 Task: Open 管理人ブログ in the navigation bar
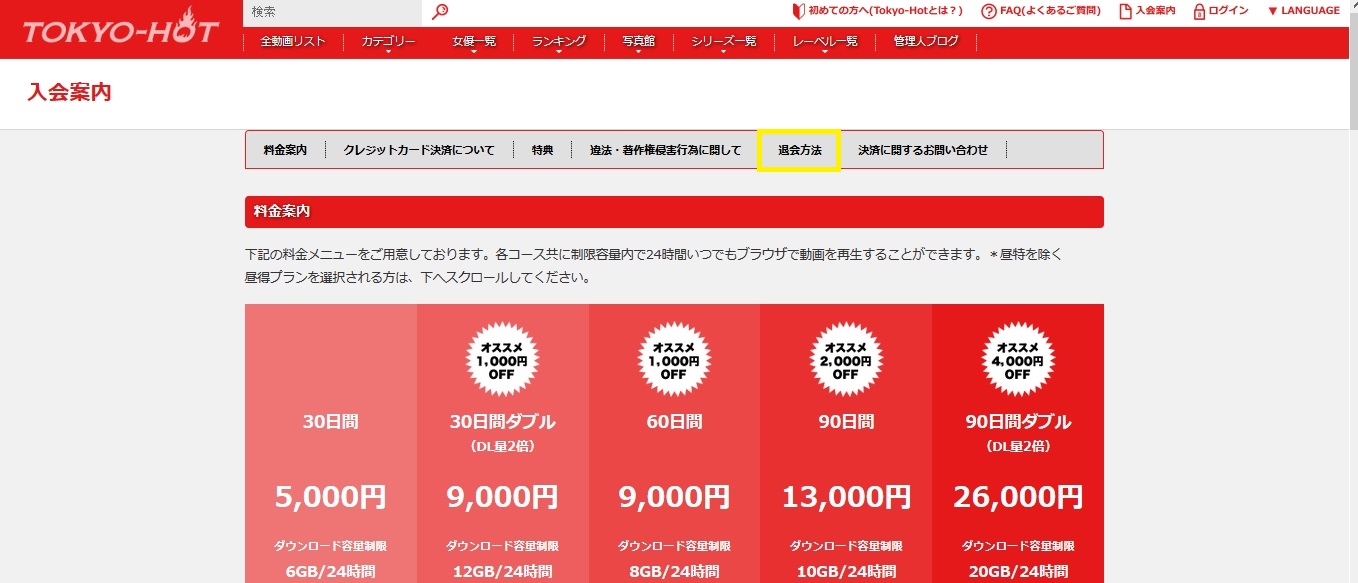[925, 42]
